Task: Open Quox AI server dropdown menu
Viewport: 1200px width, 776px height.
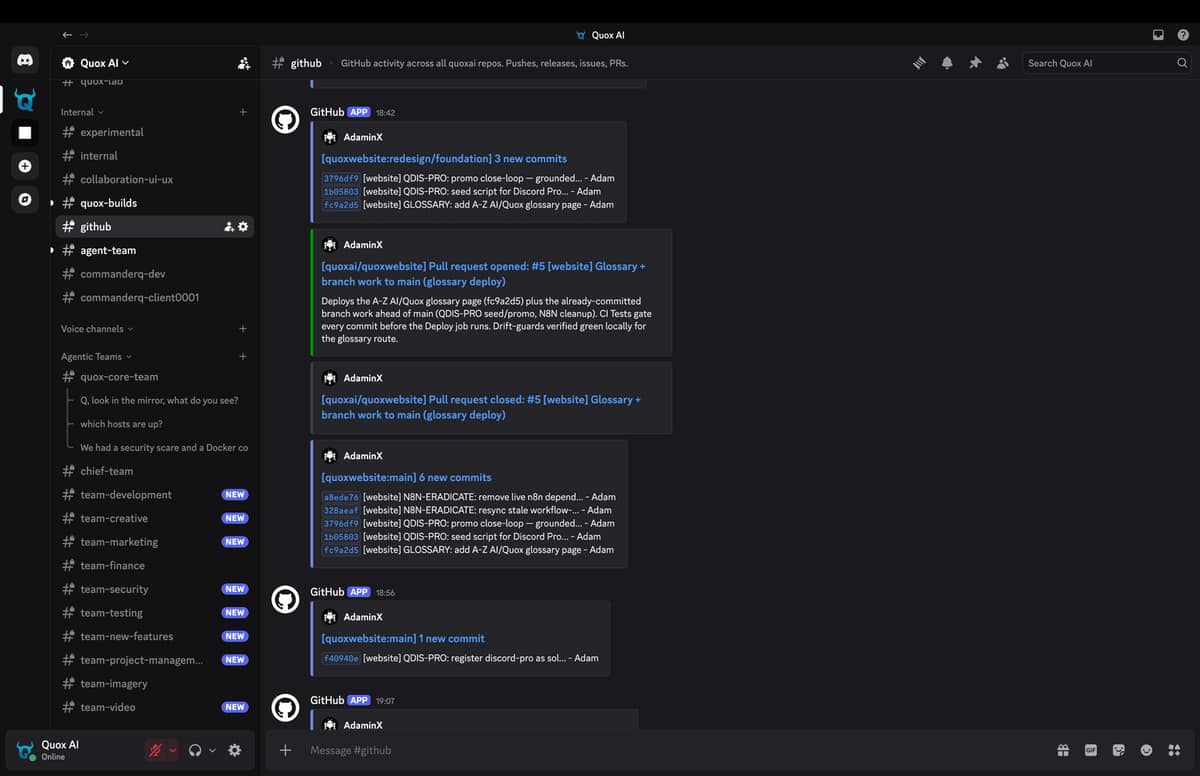Action: click(95, 63)
